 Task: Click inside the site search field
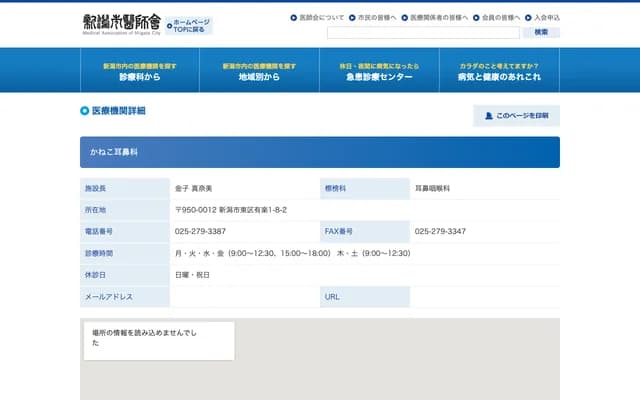click(422, 32)
